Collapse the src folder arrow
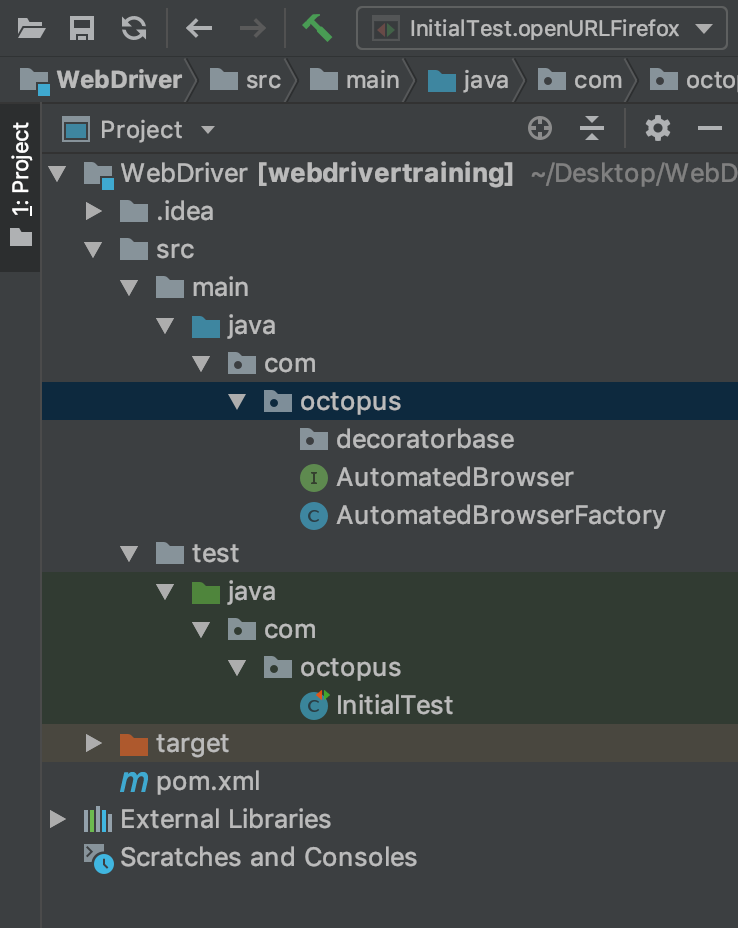This screenshot has height=928, width=738. point(94,249)
